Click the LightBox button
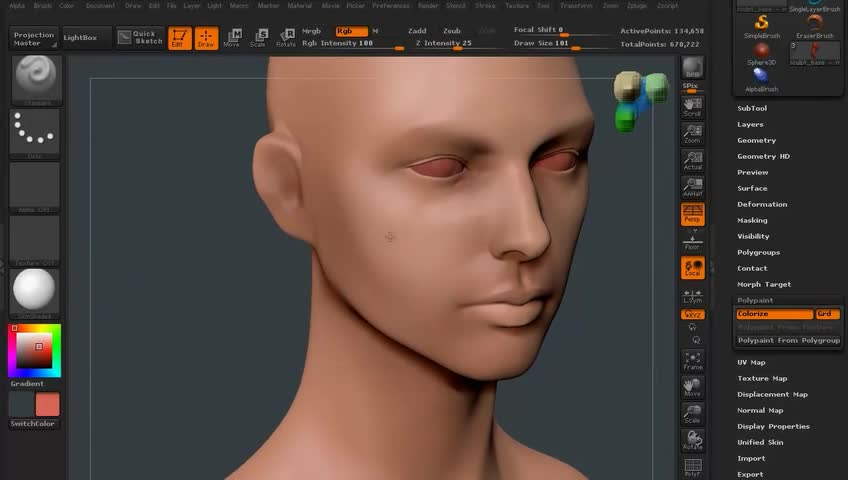This screenshot has height=480, width=848. pyautogui.click(x=81, y=37)
